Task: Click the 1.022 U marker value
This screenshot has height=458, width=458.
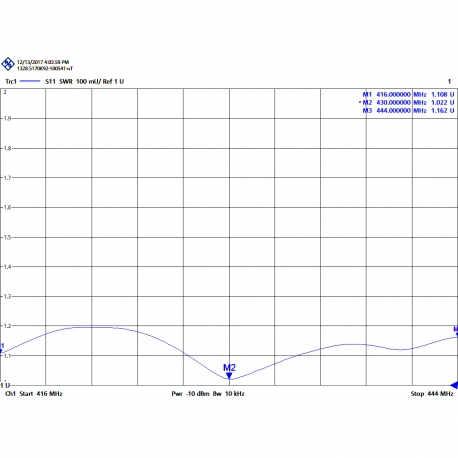Action: coord(443,102)
